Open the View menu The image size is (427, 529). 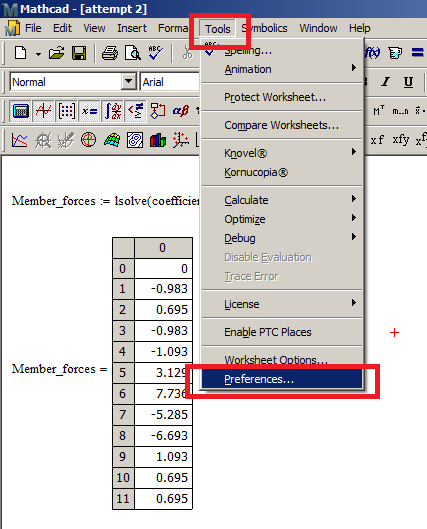(94, 28)
